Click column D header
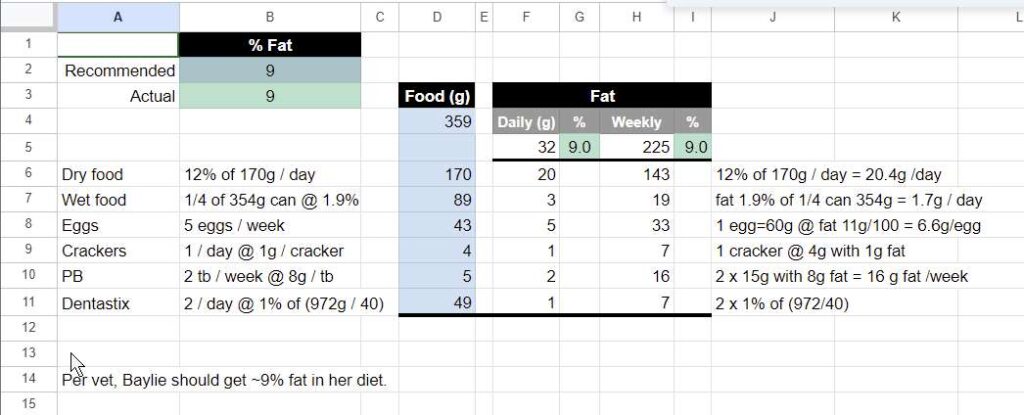This screenshot has height=415, width=1024. click(435, 16)
